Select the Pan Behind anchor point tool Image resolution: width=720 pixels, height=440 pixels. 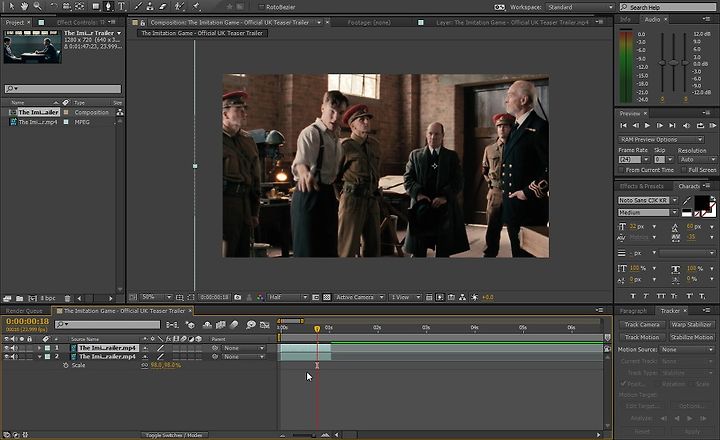[x=79, y=6]
